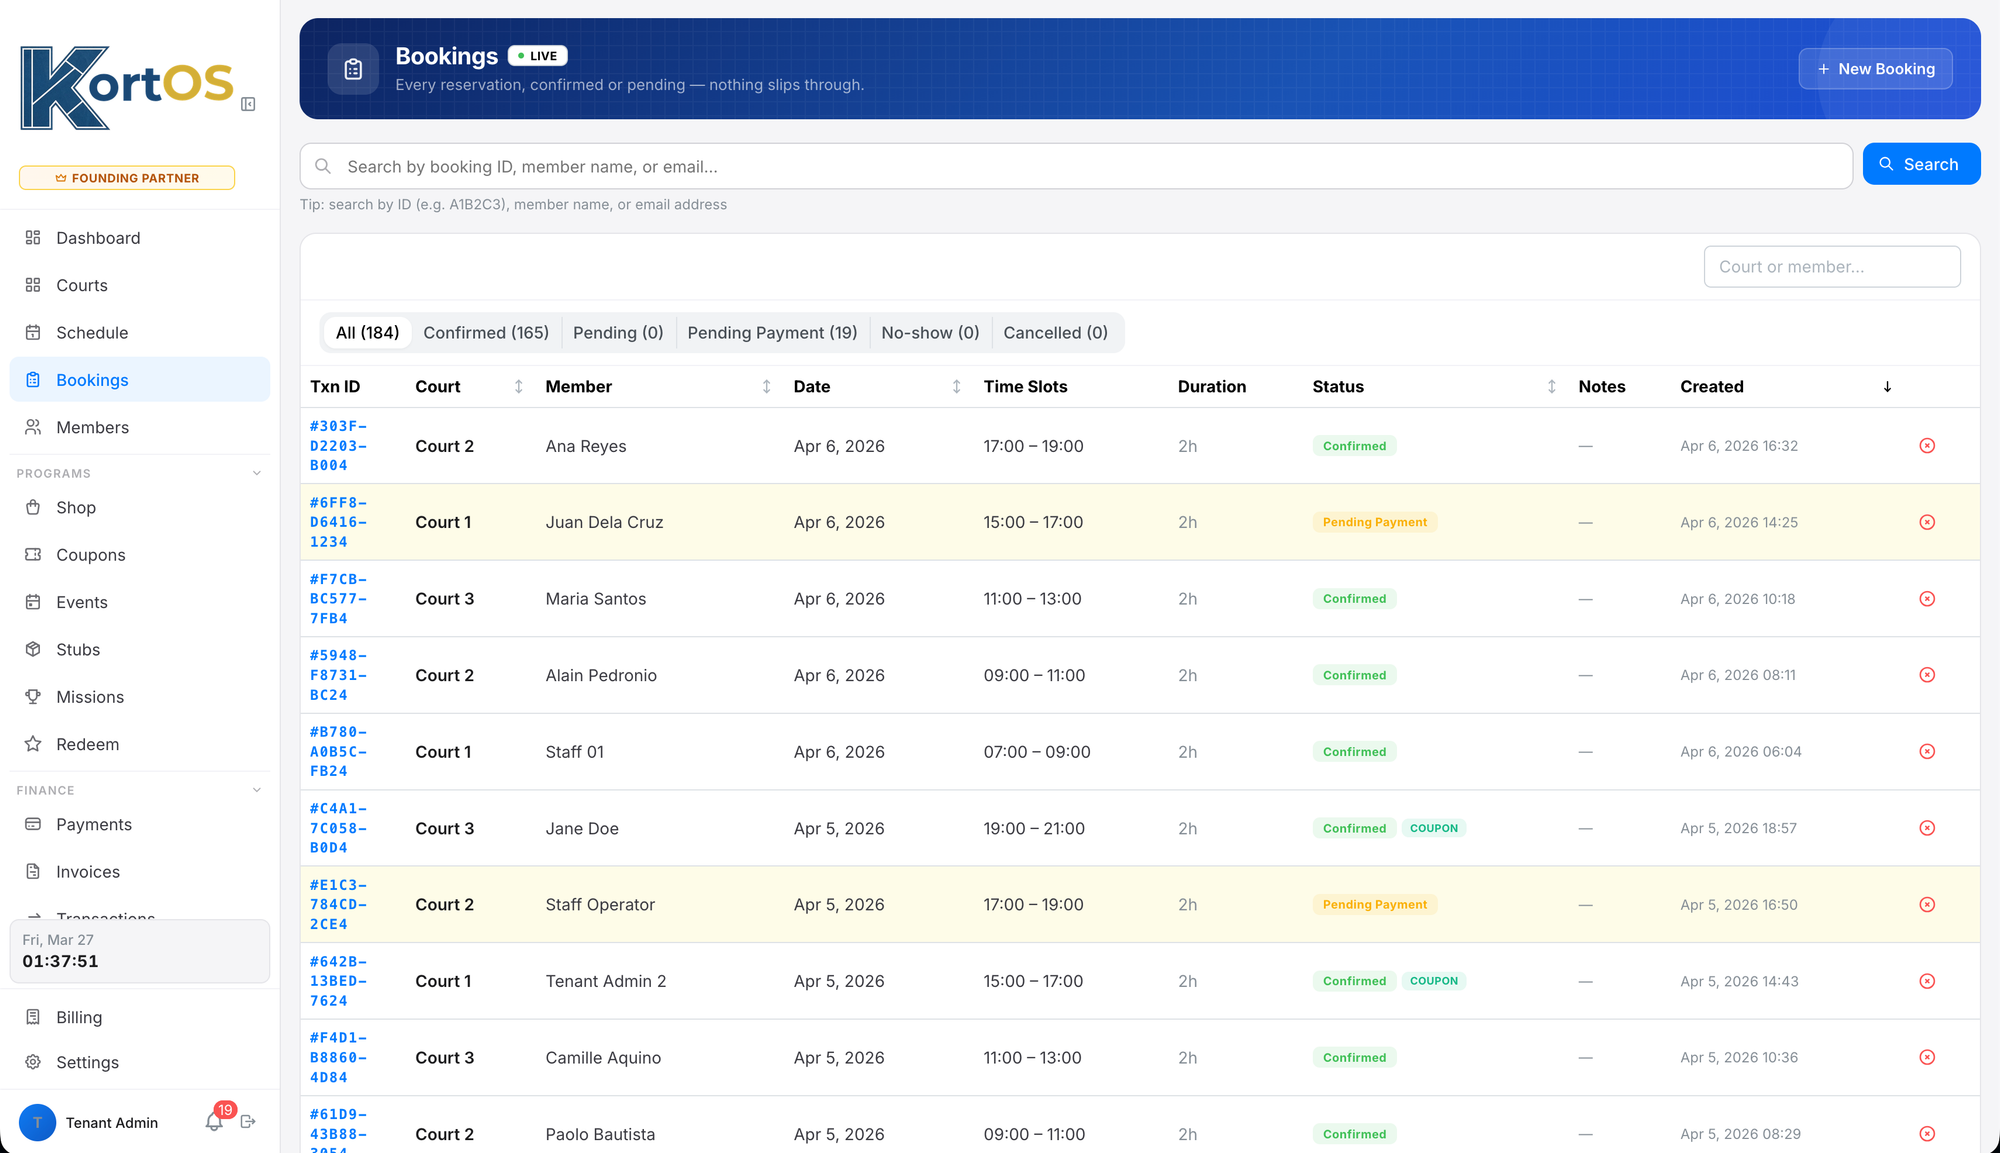Click the Alain Pedronio member name
2000x1153 pixels.
point(601,675)
